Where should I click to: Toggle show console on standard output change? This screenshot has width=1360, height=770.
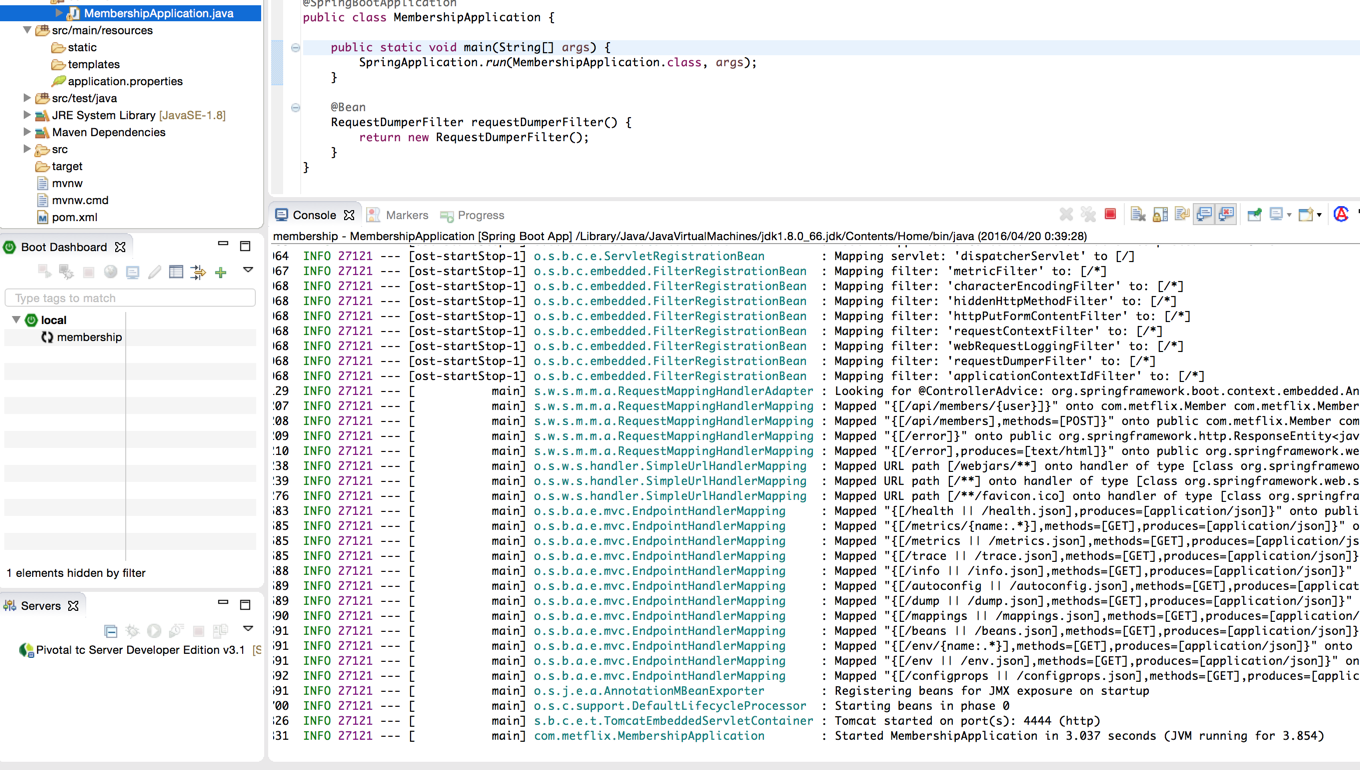[1204, 214]
